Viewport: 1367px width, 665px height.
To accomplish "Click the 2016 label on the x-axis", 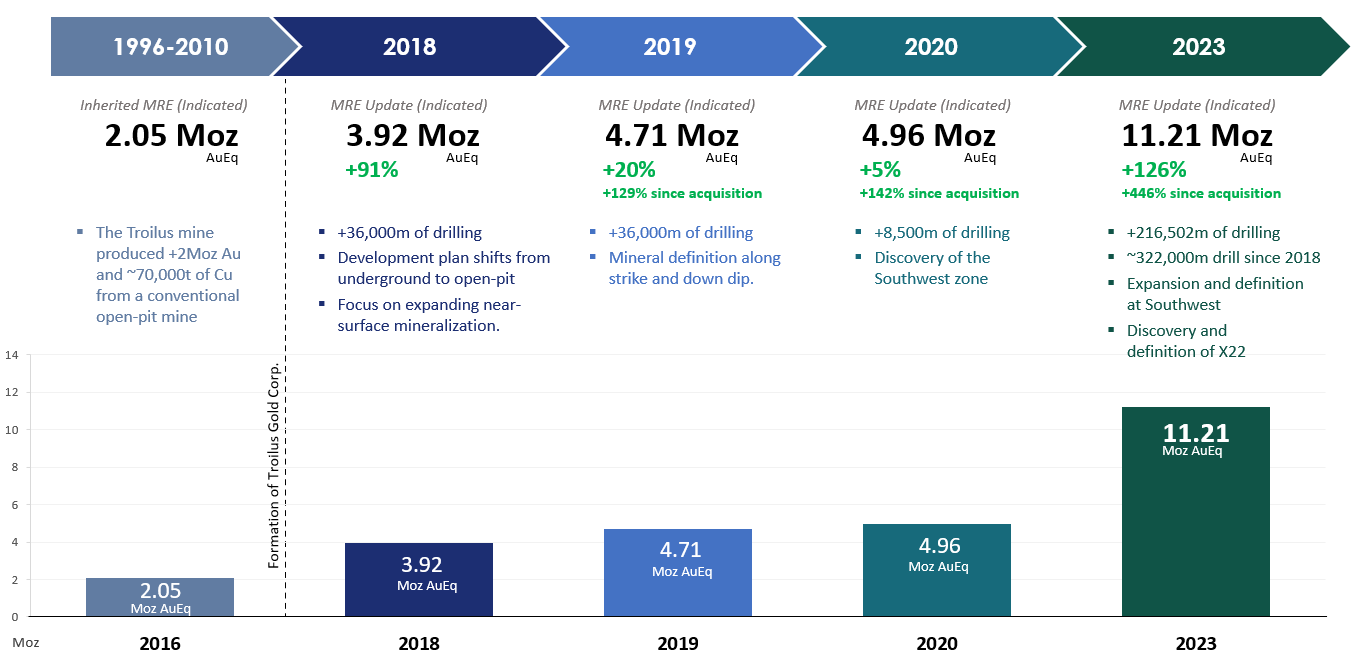I will [x=160, y=644].
